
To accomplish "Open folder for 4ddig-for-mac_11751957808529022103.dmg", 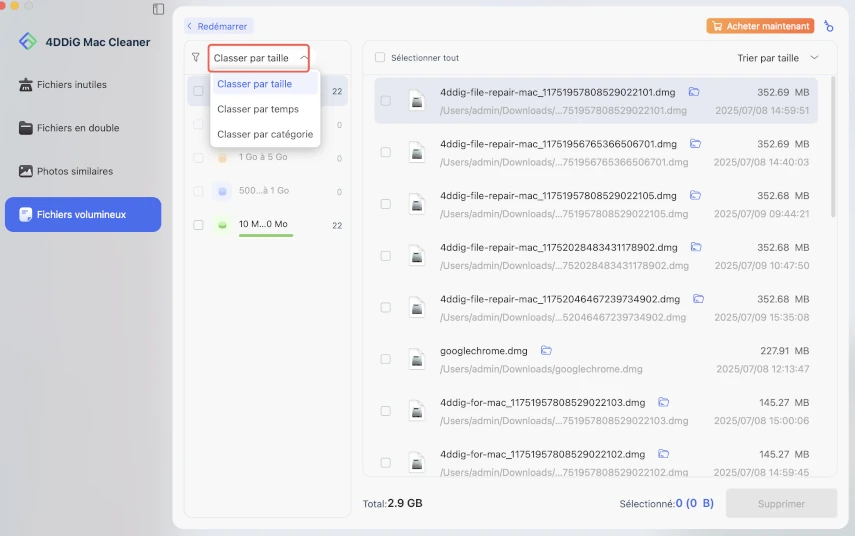I will tap(663, 402).
